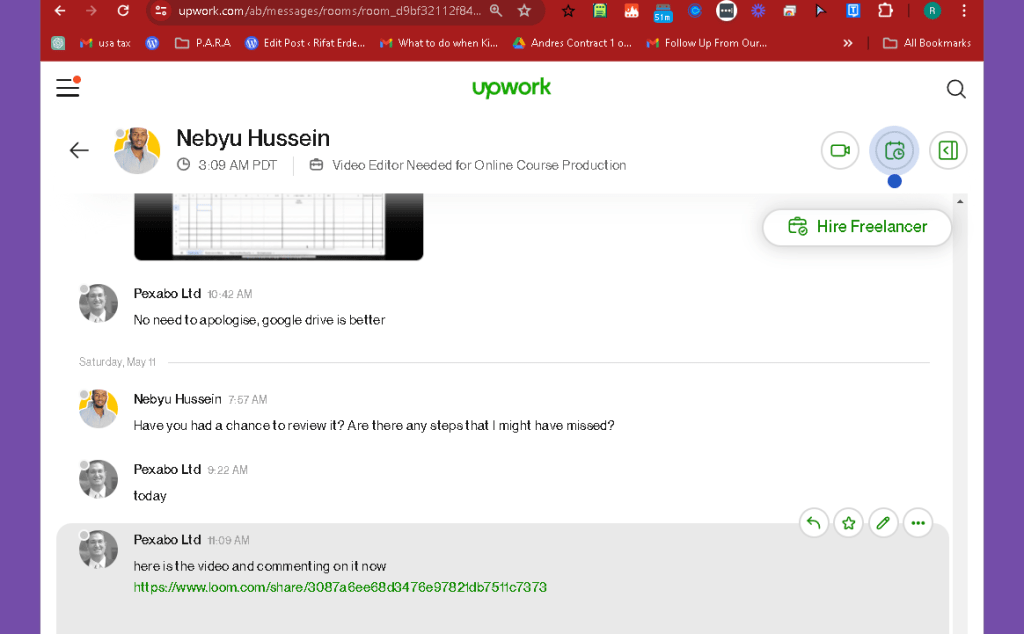Expand hidden bookmarks chevron
This screenshot has height=634, width=1024.
[848, 43]
